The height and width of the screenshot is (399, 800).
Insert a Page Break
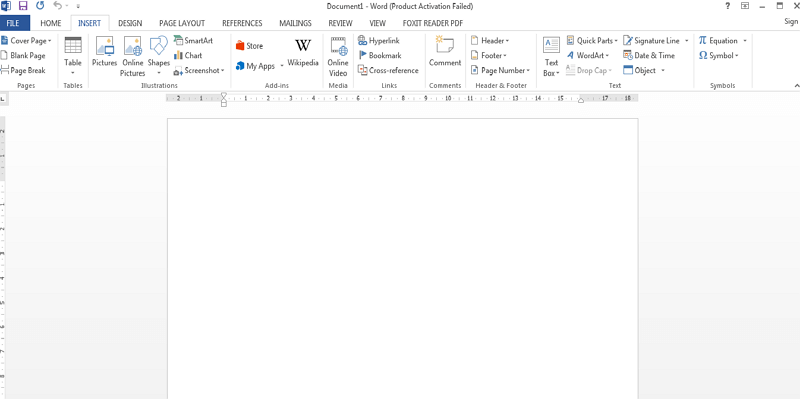coord(23,70)
